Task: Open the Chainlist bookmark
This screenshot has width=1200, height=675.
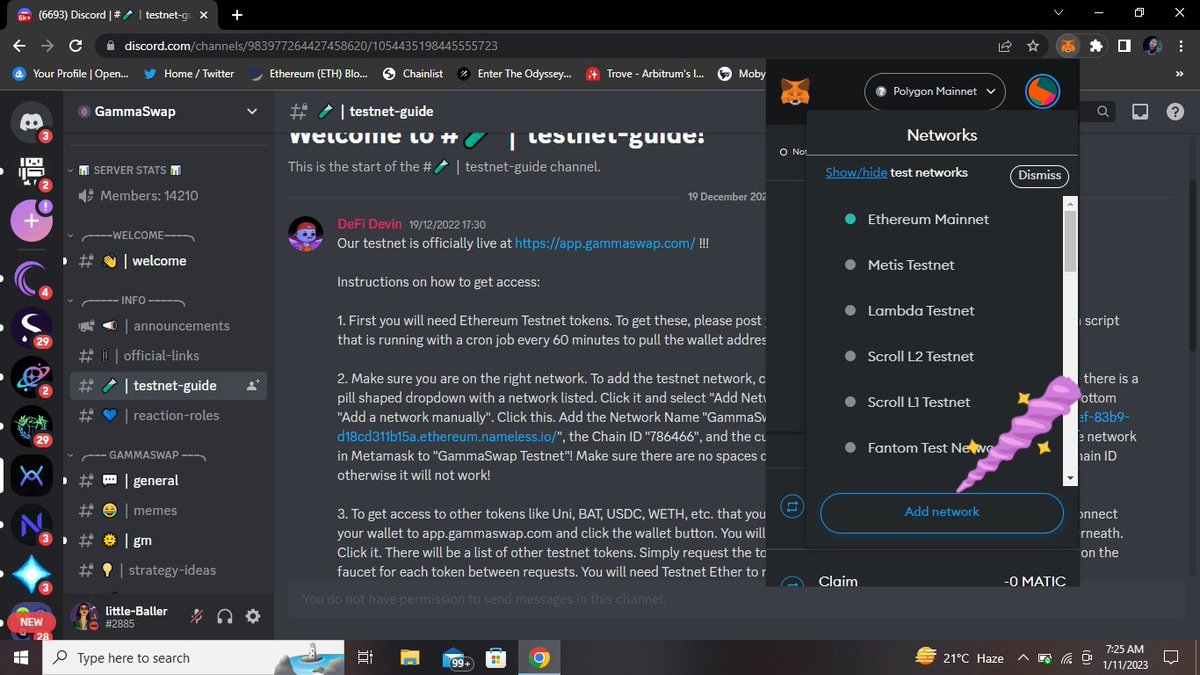Action: point(412,74)
